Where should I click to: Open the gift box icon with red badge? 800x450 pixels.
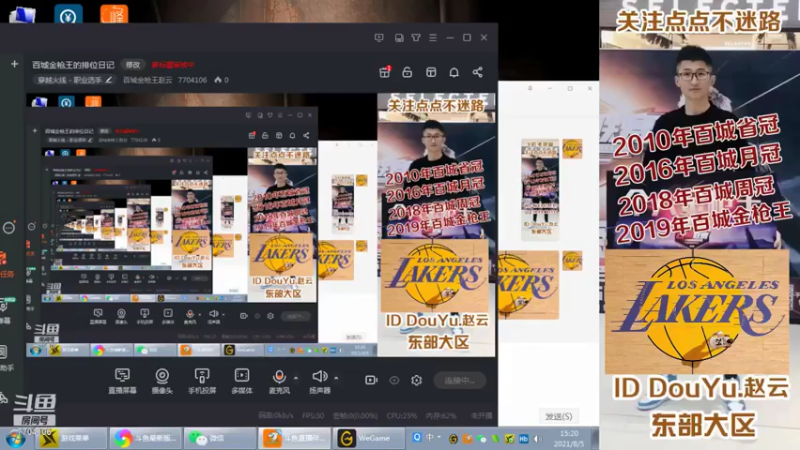385,72
